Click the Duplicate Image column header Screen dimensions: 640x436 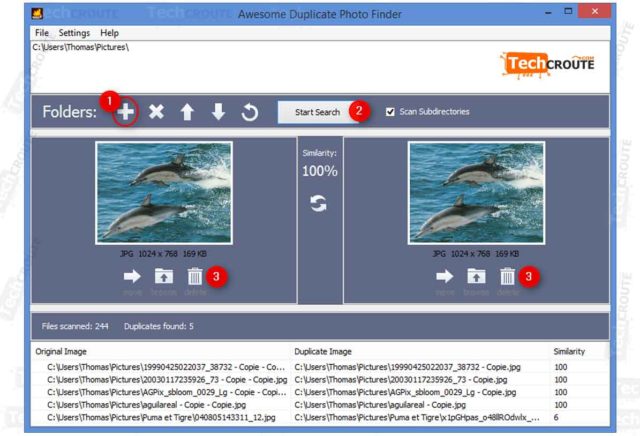point(323,351)
